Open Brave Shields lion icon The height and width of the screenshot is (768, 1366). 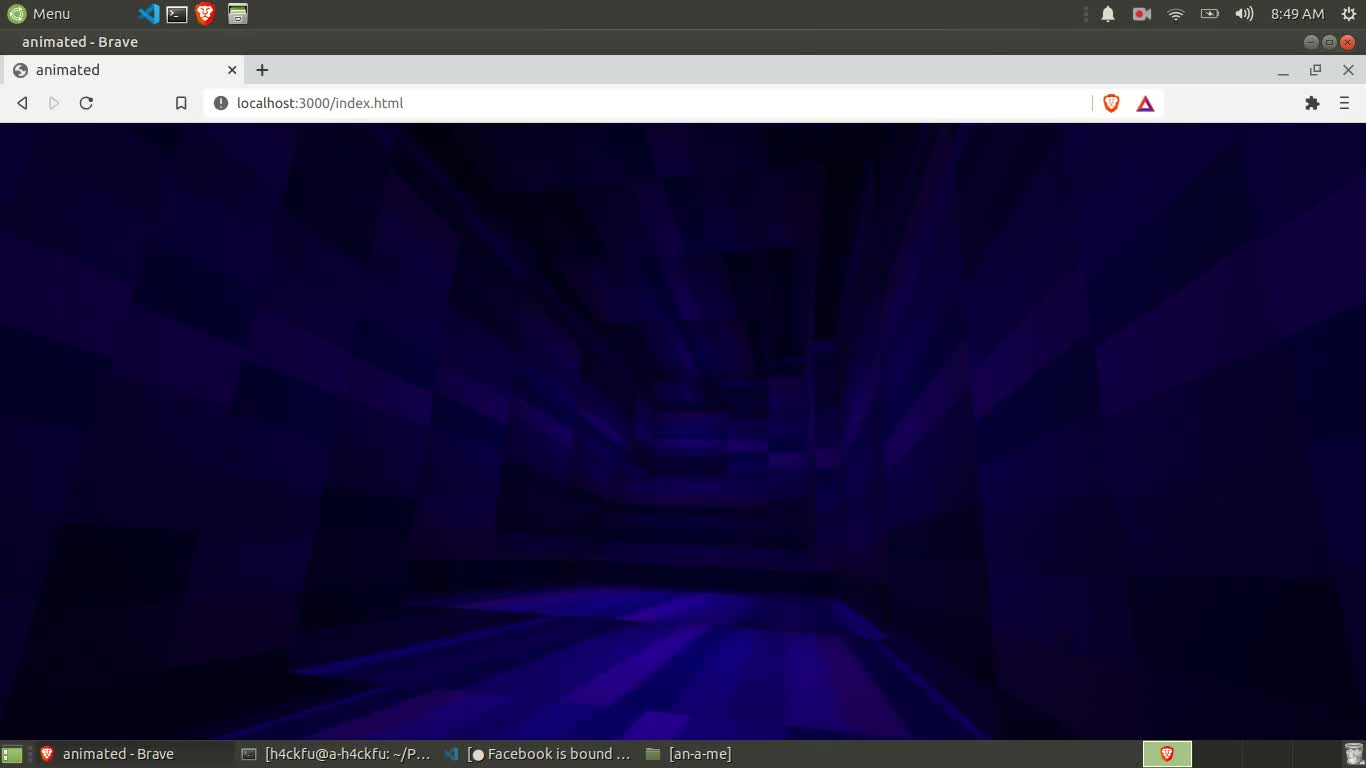(1111, 103)
